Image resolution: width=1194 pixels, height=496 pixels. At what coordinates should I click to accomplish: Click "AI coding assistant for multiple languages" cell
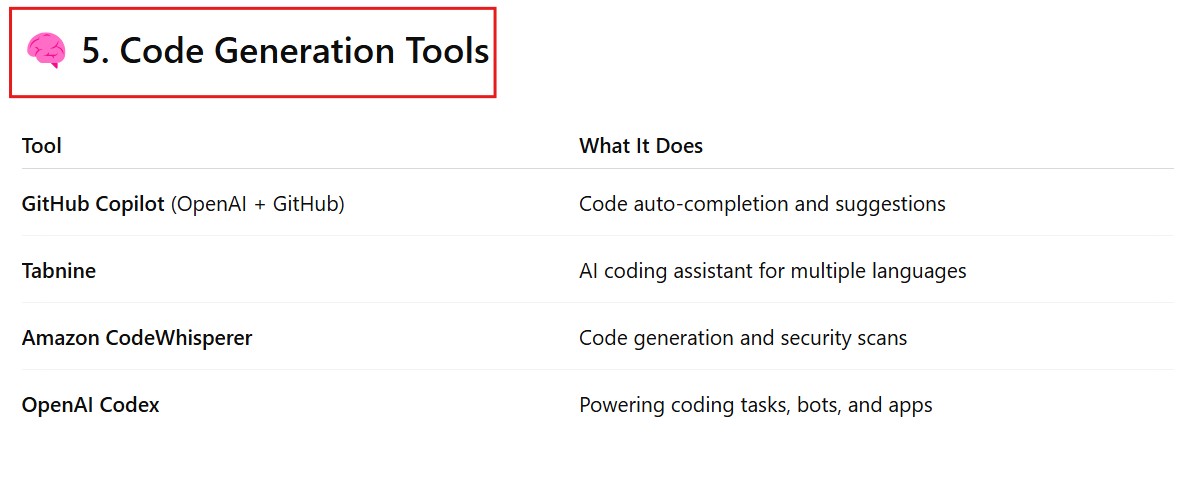(772, 271)
